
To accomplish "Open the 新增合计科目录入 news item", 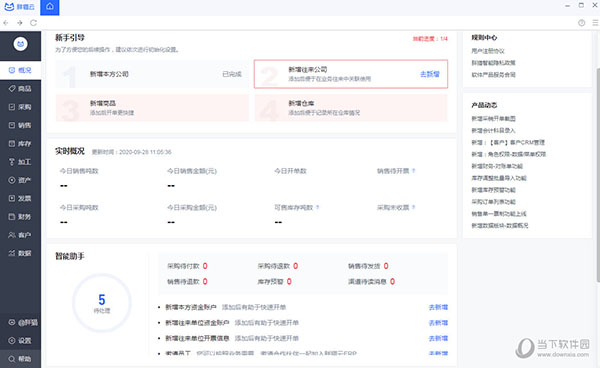I will [x=493, y=130].
